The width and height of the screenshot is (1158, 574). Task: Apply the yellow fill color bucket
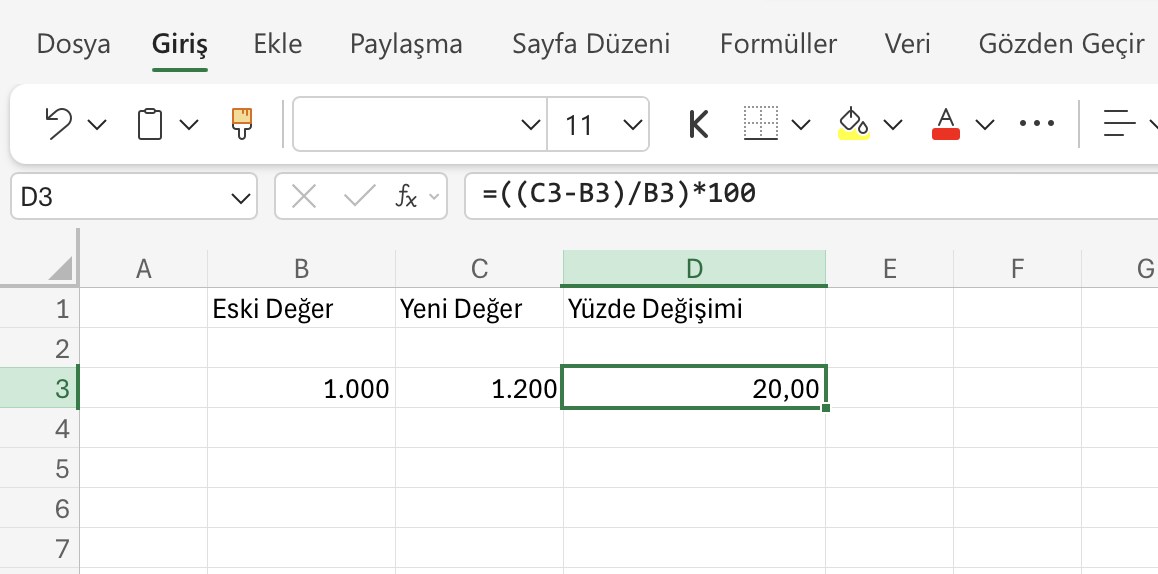pyautogui.click(x=853, y=123)
